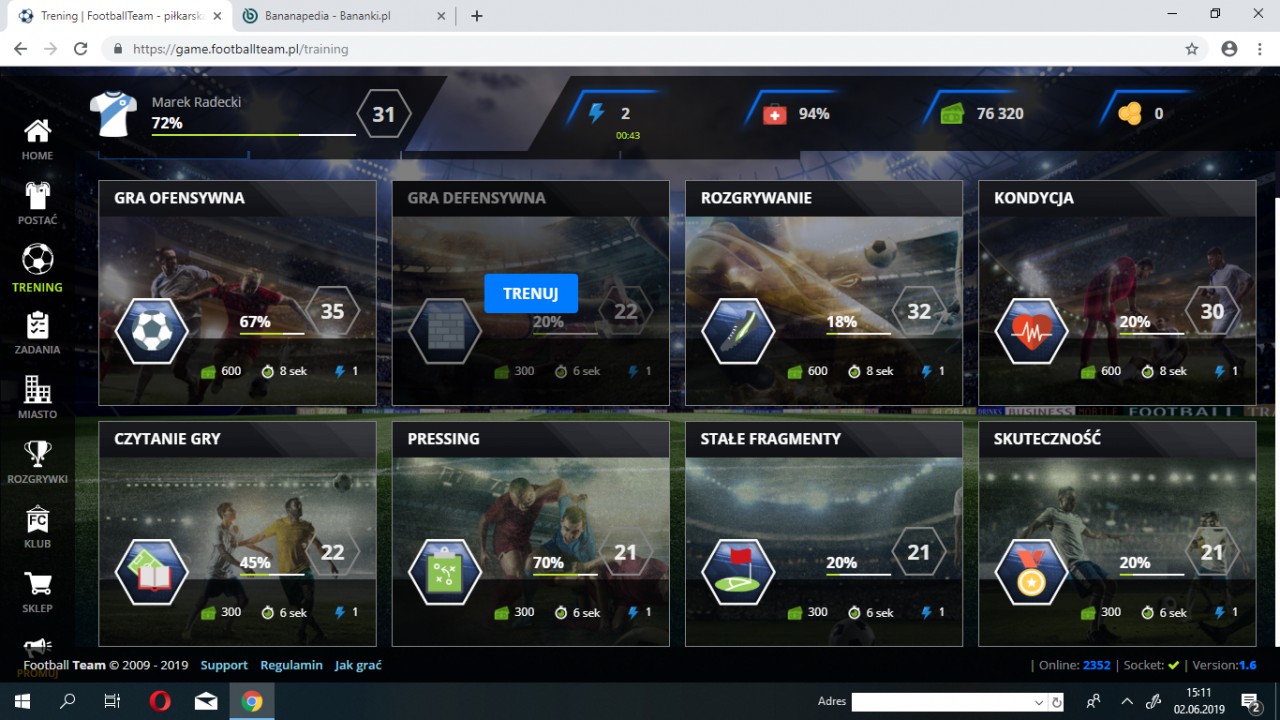Click the Marek Radecki player name

point(196,102)
